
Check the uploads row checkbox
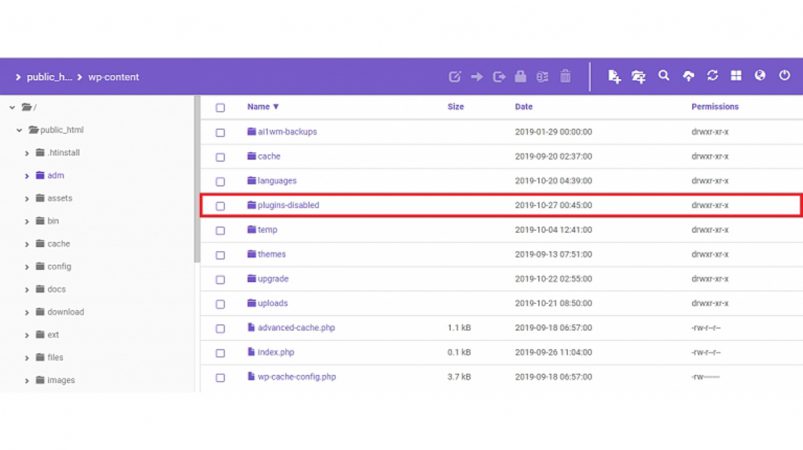click(x=220, y=304)
